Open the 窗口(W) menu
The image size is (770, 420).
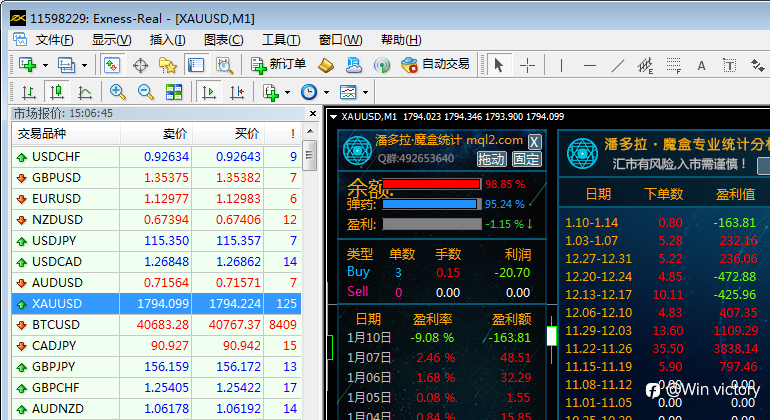340,40
